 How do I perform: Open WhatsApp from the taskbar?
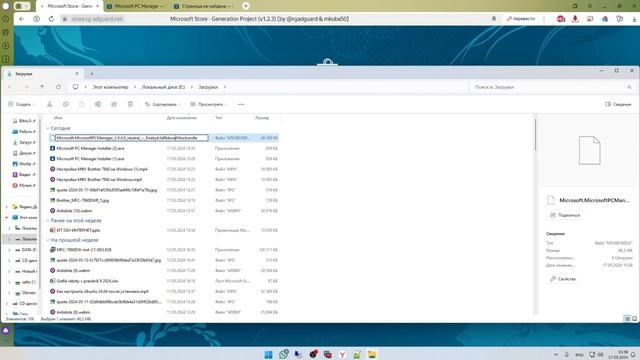pos(284,354)
